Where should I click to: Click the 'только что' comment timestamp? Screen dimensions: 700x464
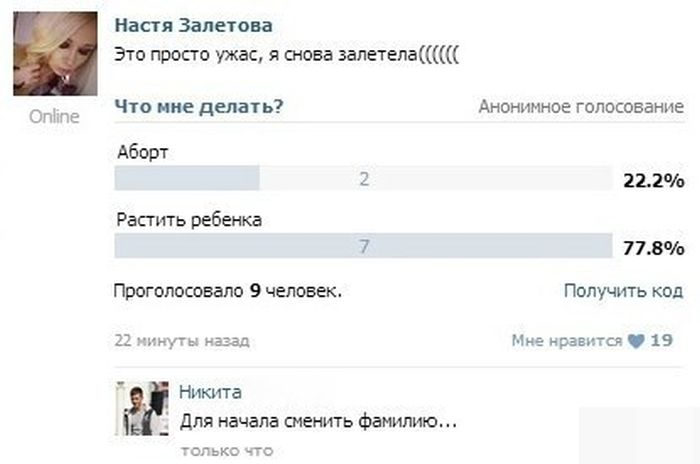pos(227,451)
